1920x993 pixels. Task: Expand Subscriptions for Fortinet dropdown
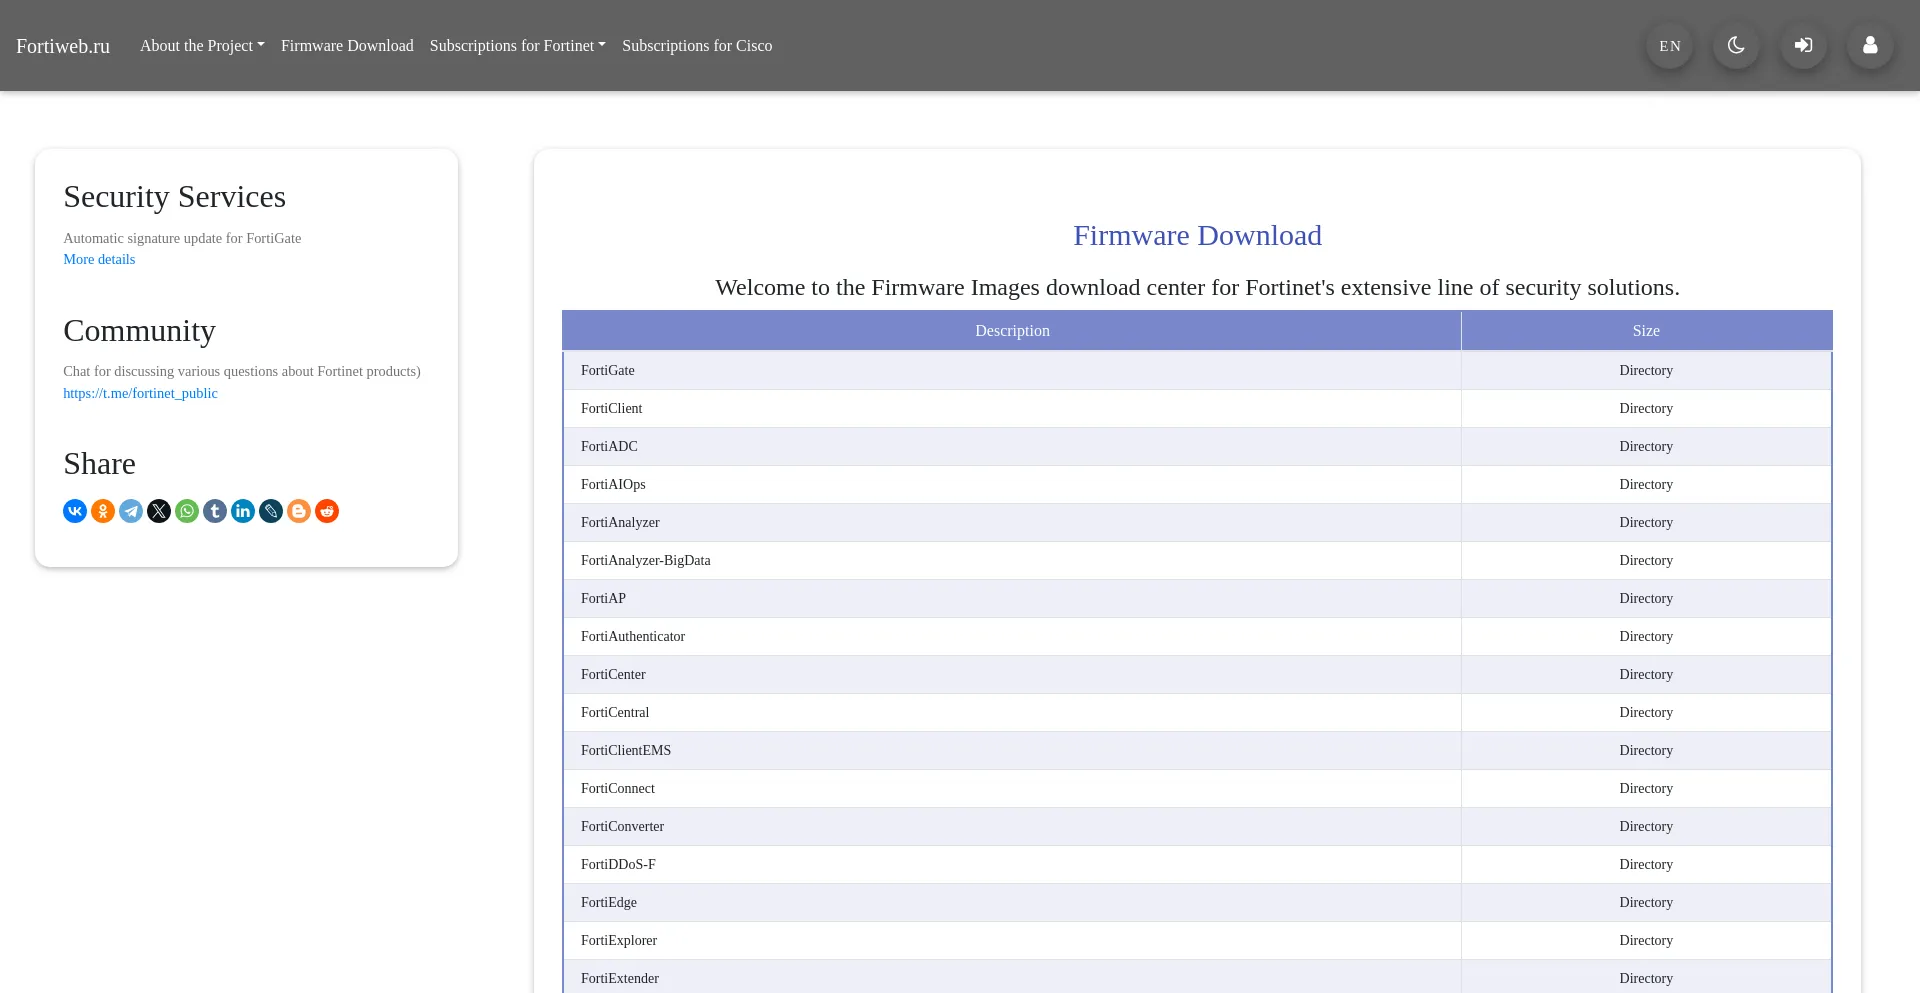click(518, 46)
